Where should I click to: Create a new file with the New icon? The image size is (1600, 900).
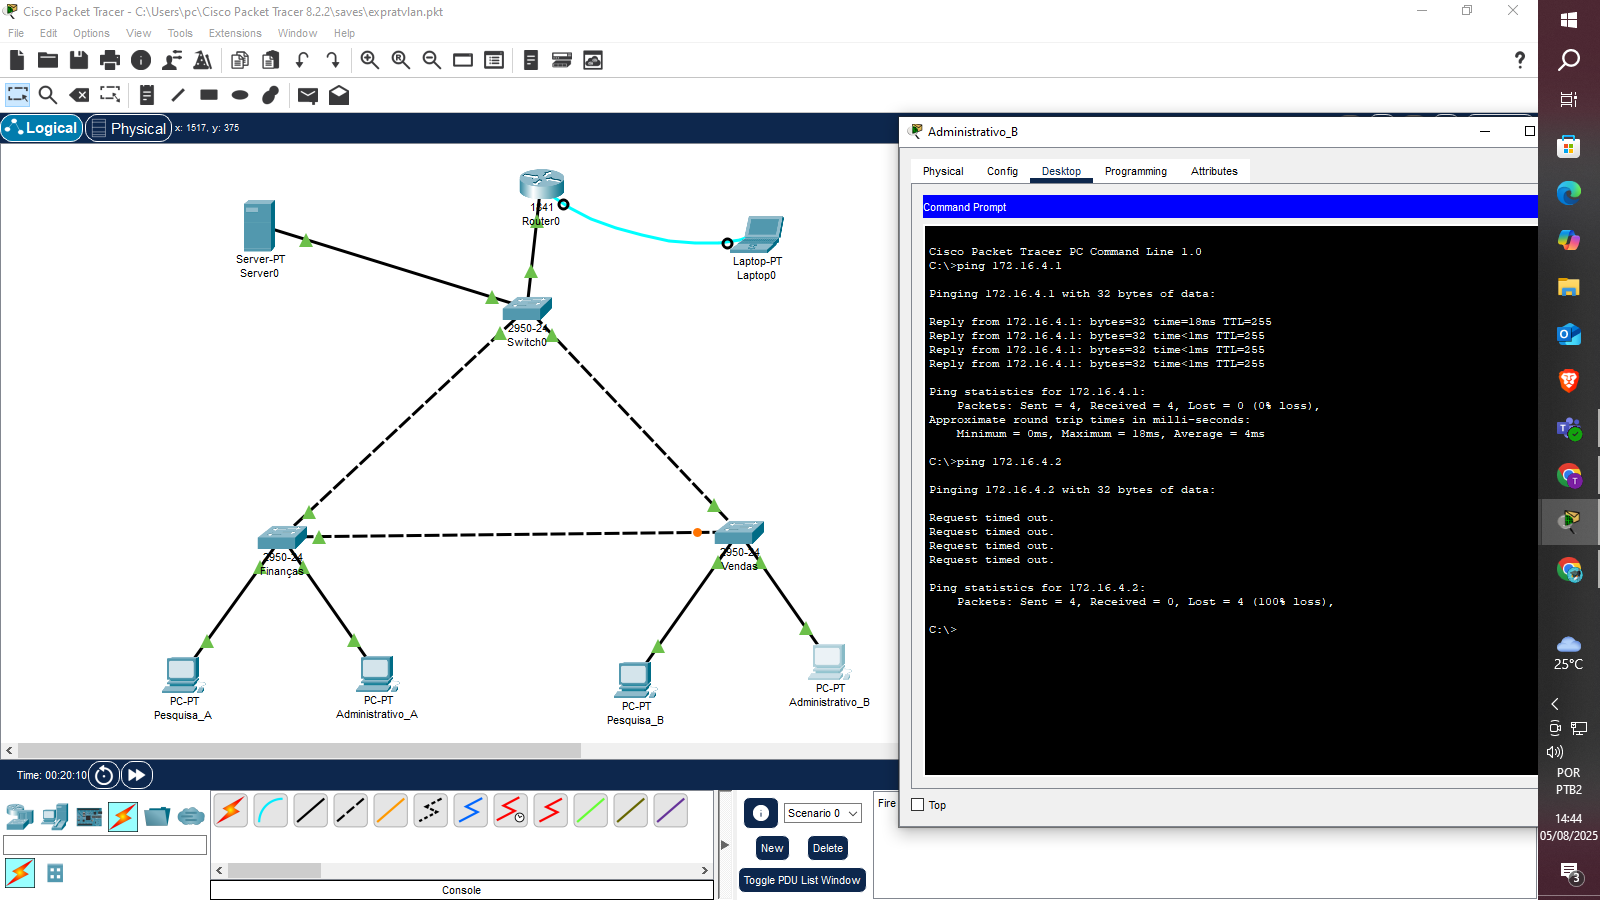(16, 60)
